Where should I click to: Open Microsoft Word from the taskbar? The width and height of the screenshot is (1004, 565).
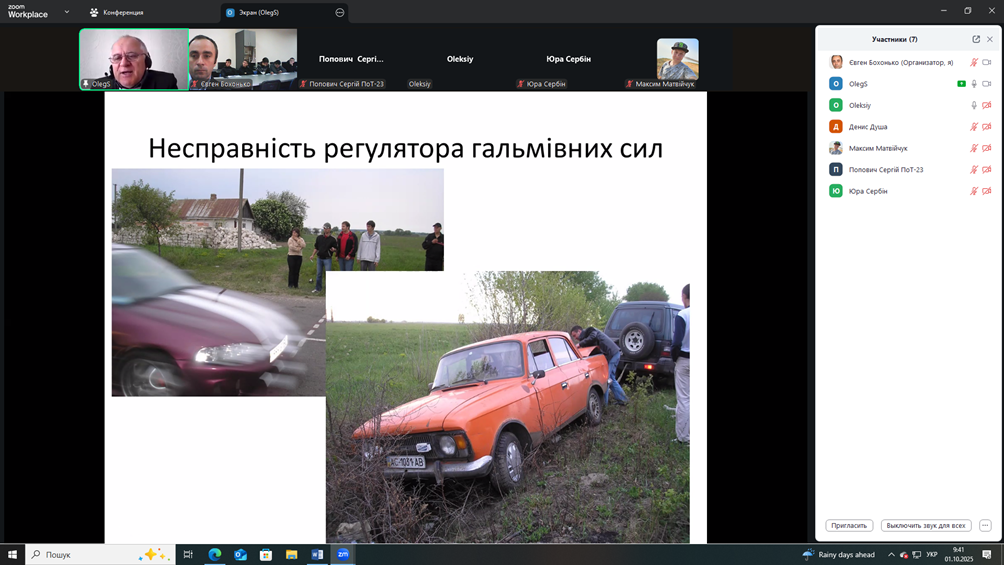pos(317,554)
